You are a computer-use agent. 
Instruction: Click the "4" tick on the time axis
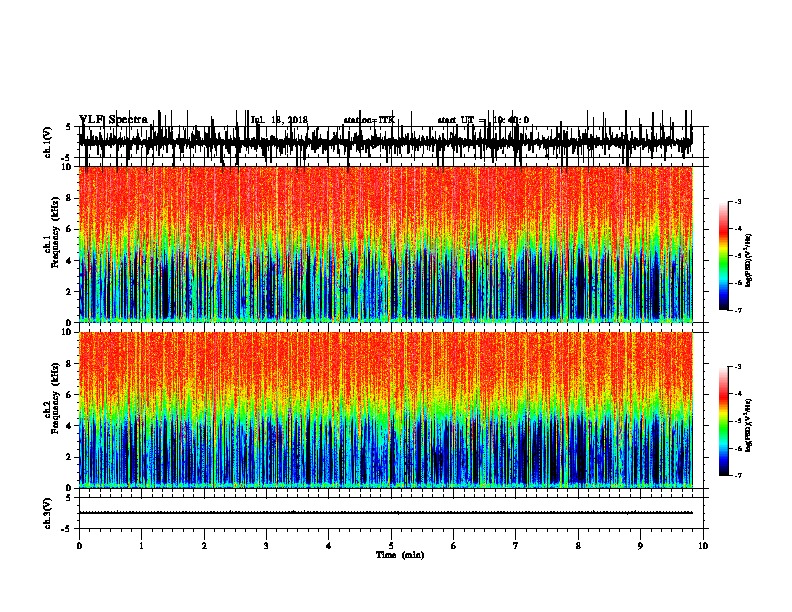pos(329,546)
